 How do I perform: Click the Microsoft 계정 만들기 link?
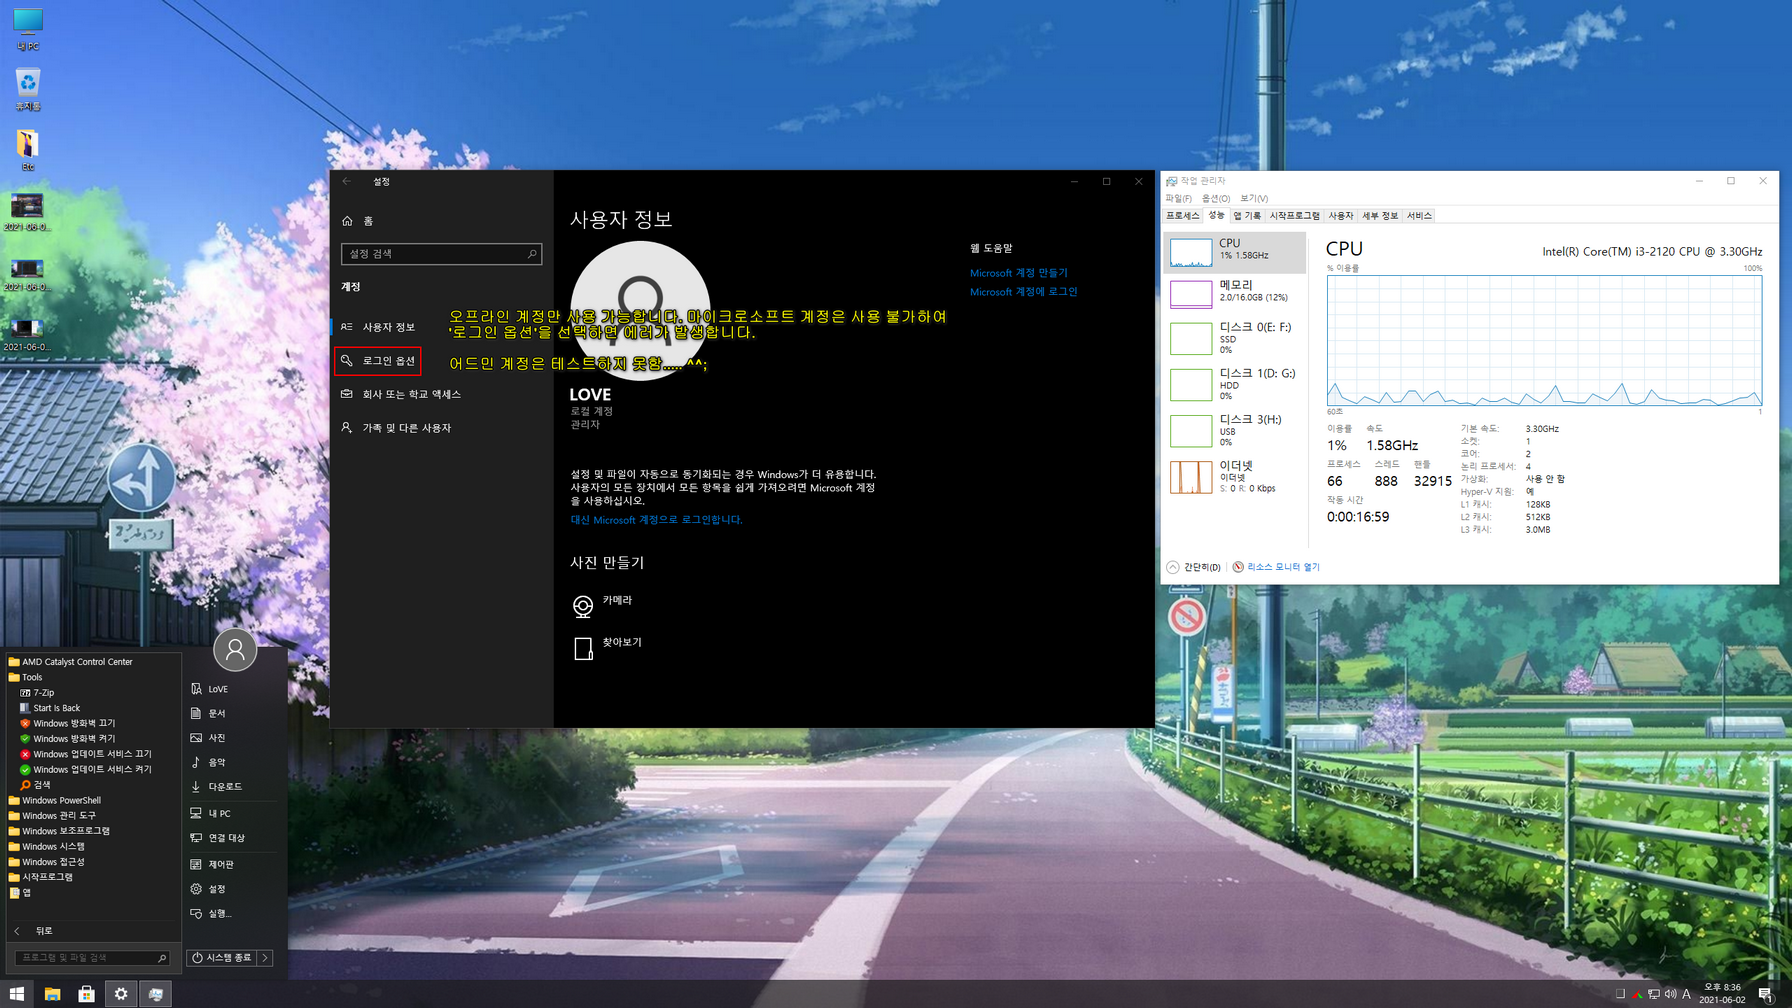[1019, 273]
